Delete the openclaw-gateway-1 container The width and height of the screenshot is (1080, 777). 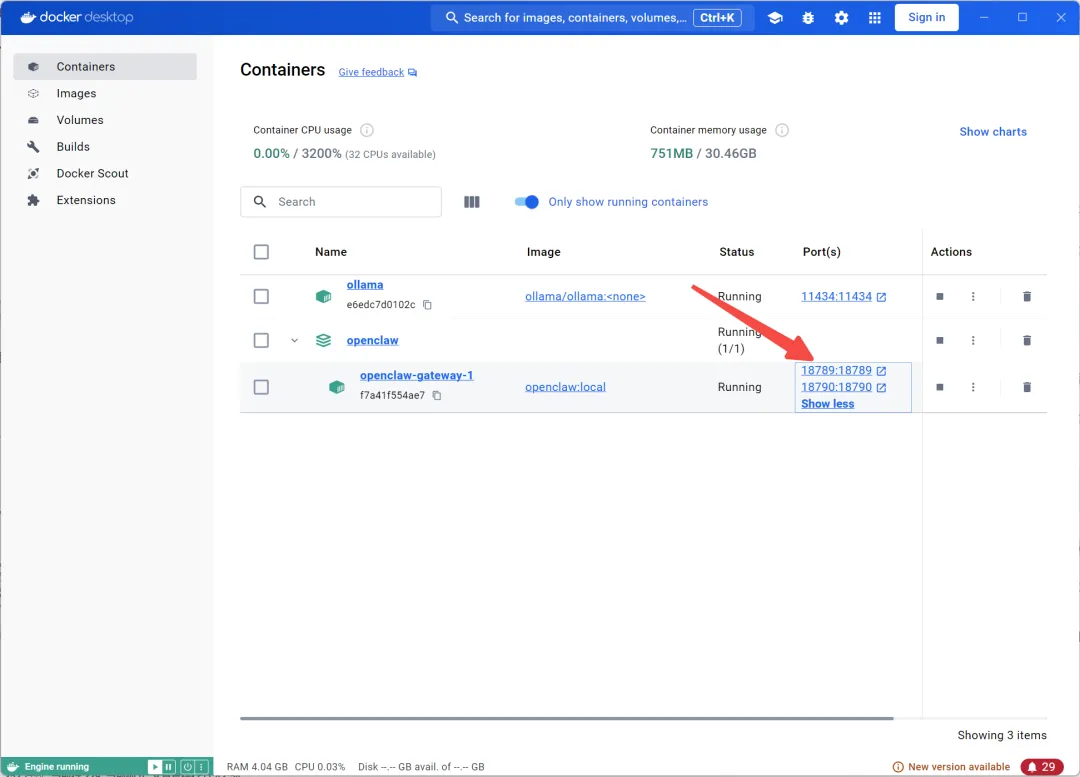[x=1026, y=387]
